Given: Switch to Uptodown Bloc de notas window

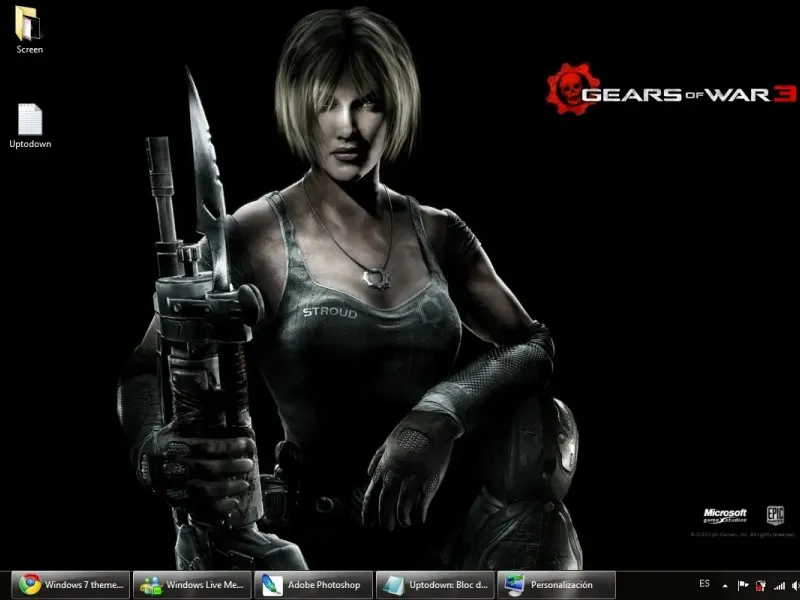Looking at the screenshot, I should (435, 585).
